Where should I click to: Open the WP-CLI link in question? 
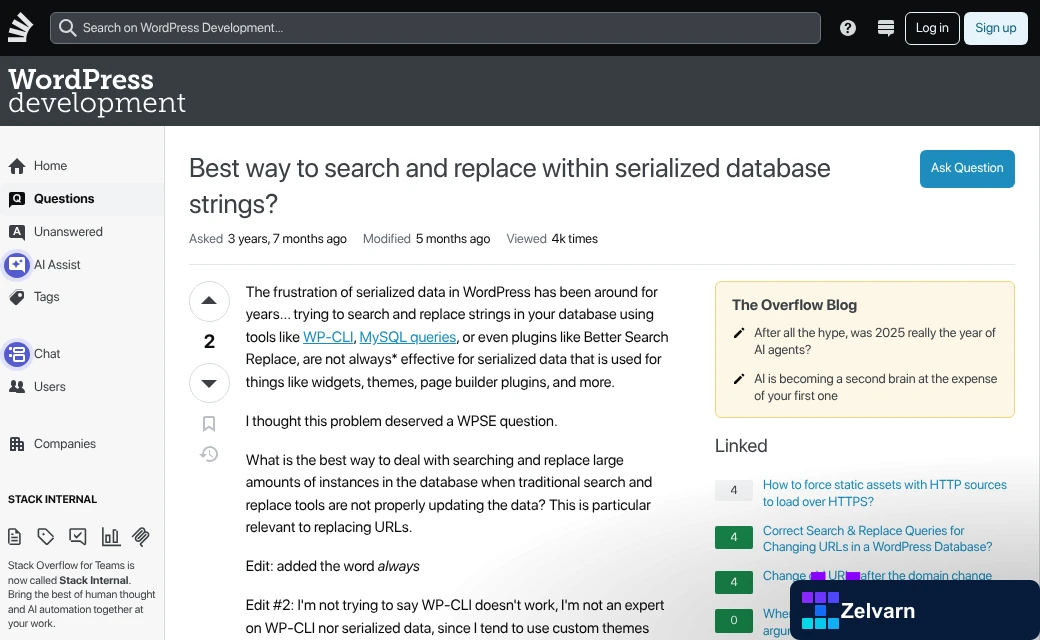[328, 337]
